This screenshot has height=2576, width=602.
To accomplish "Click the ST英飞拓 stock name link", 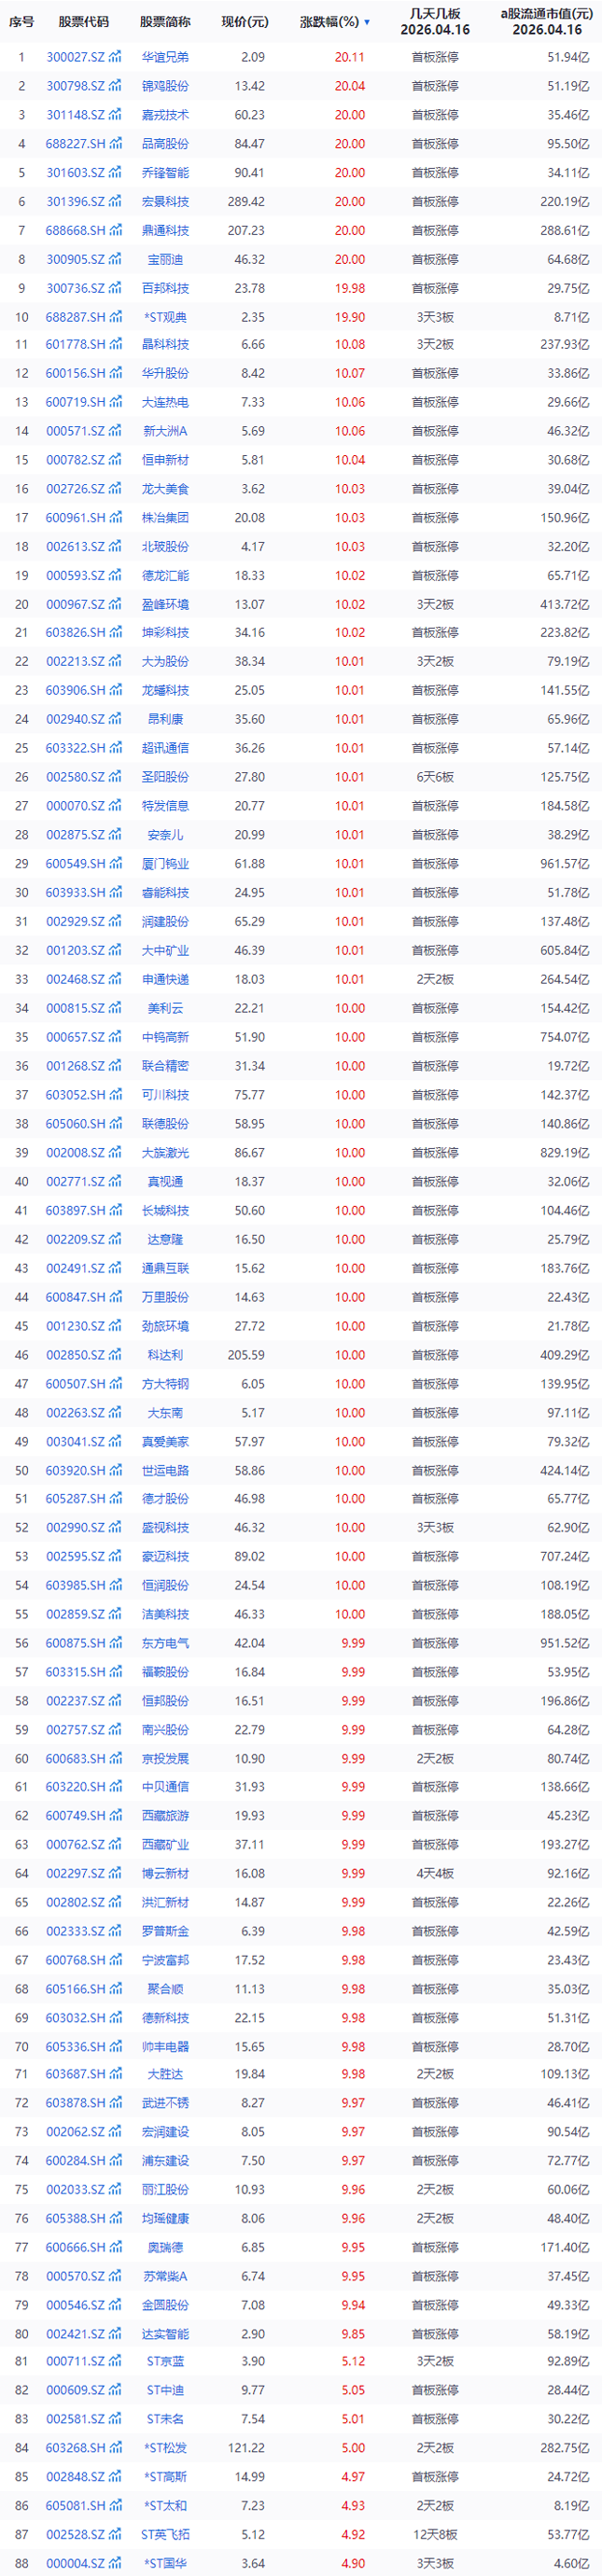I will tap(165, 2535).
